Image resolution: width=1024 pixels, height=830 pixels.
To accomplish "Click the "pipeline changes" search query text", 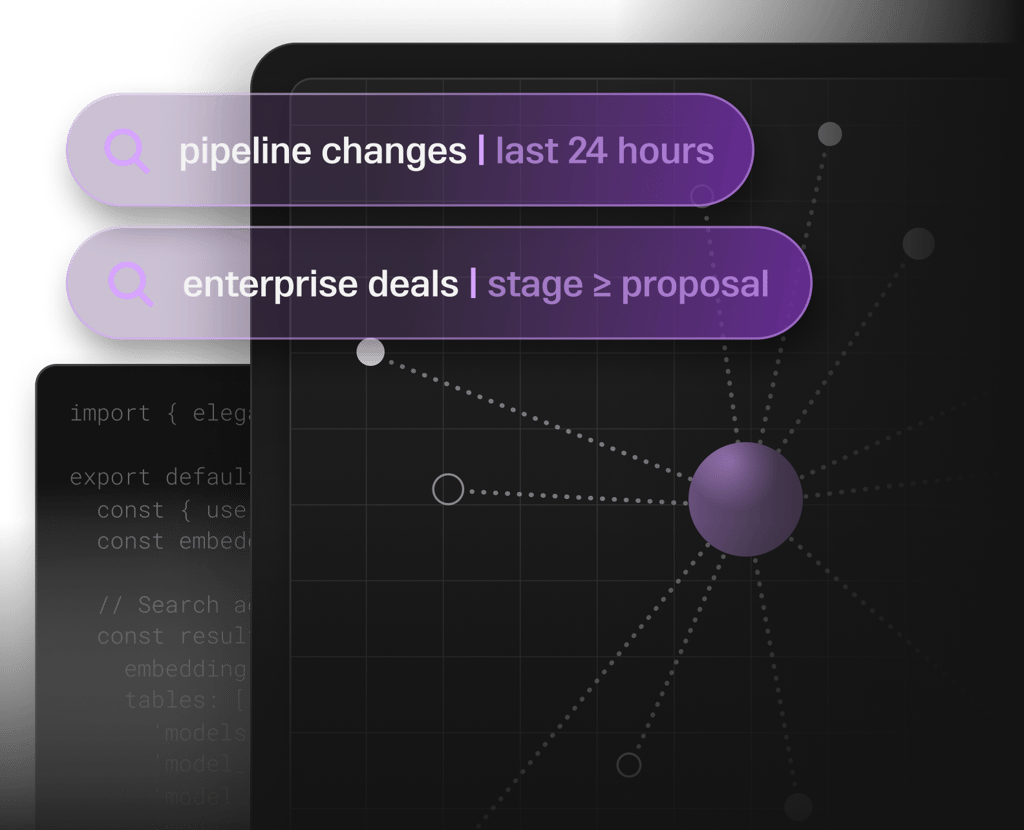I will 322,152.
